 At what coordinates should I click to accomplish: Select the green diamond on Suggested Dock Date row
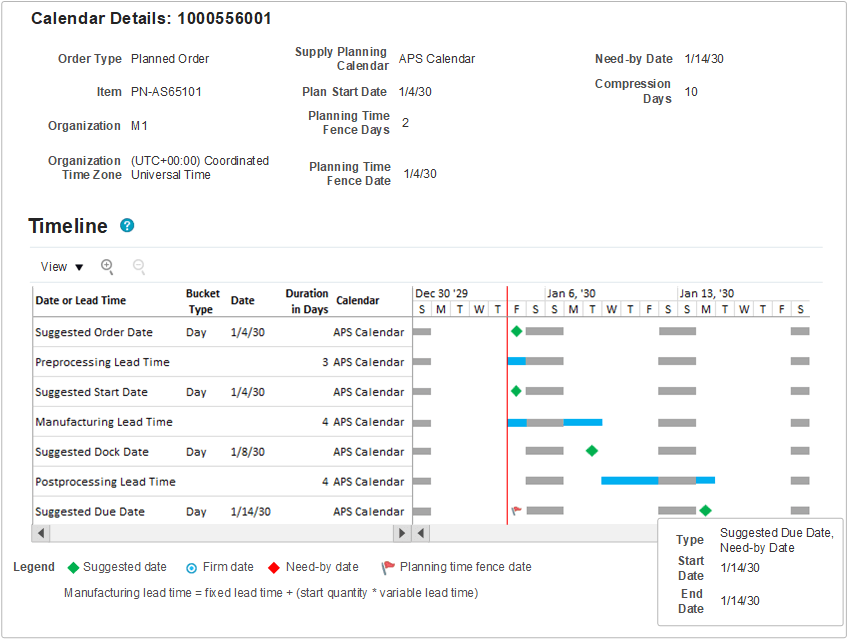click(x=591, y=451)
